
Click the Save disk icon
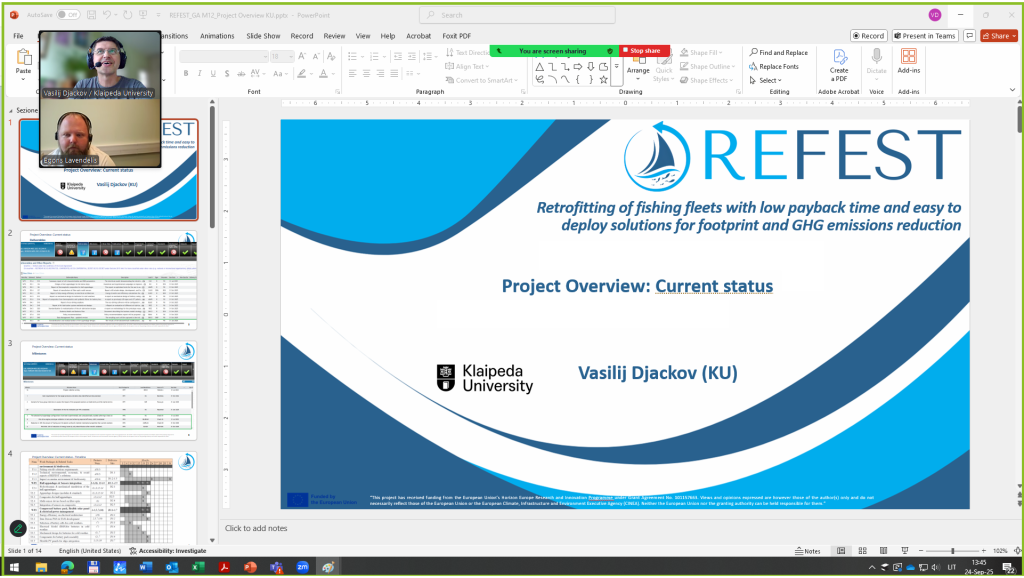coord(91,14)
